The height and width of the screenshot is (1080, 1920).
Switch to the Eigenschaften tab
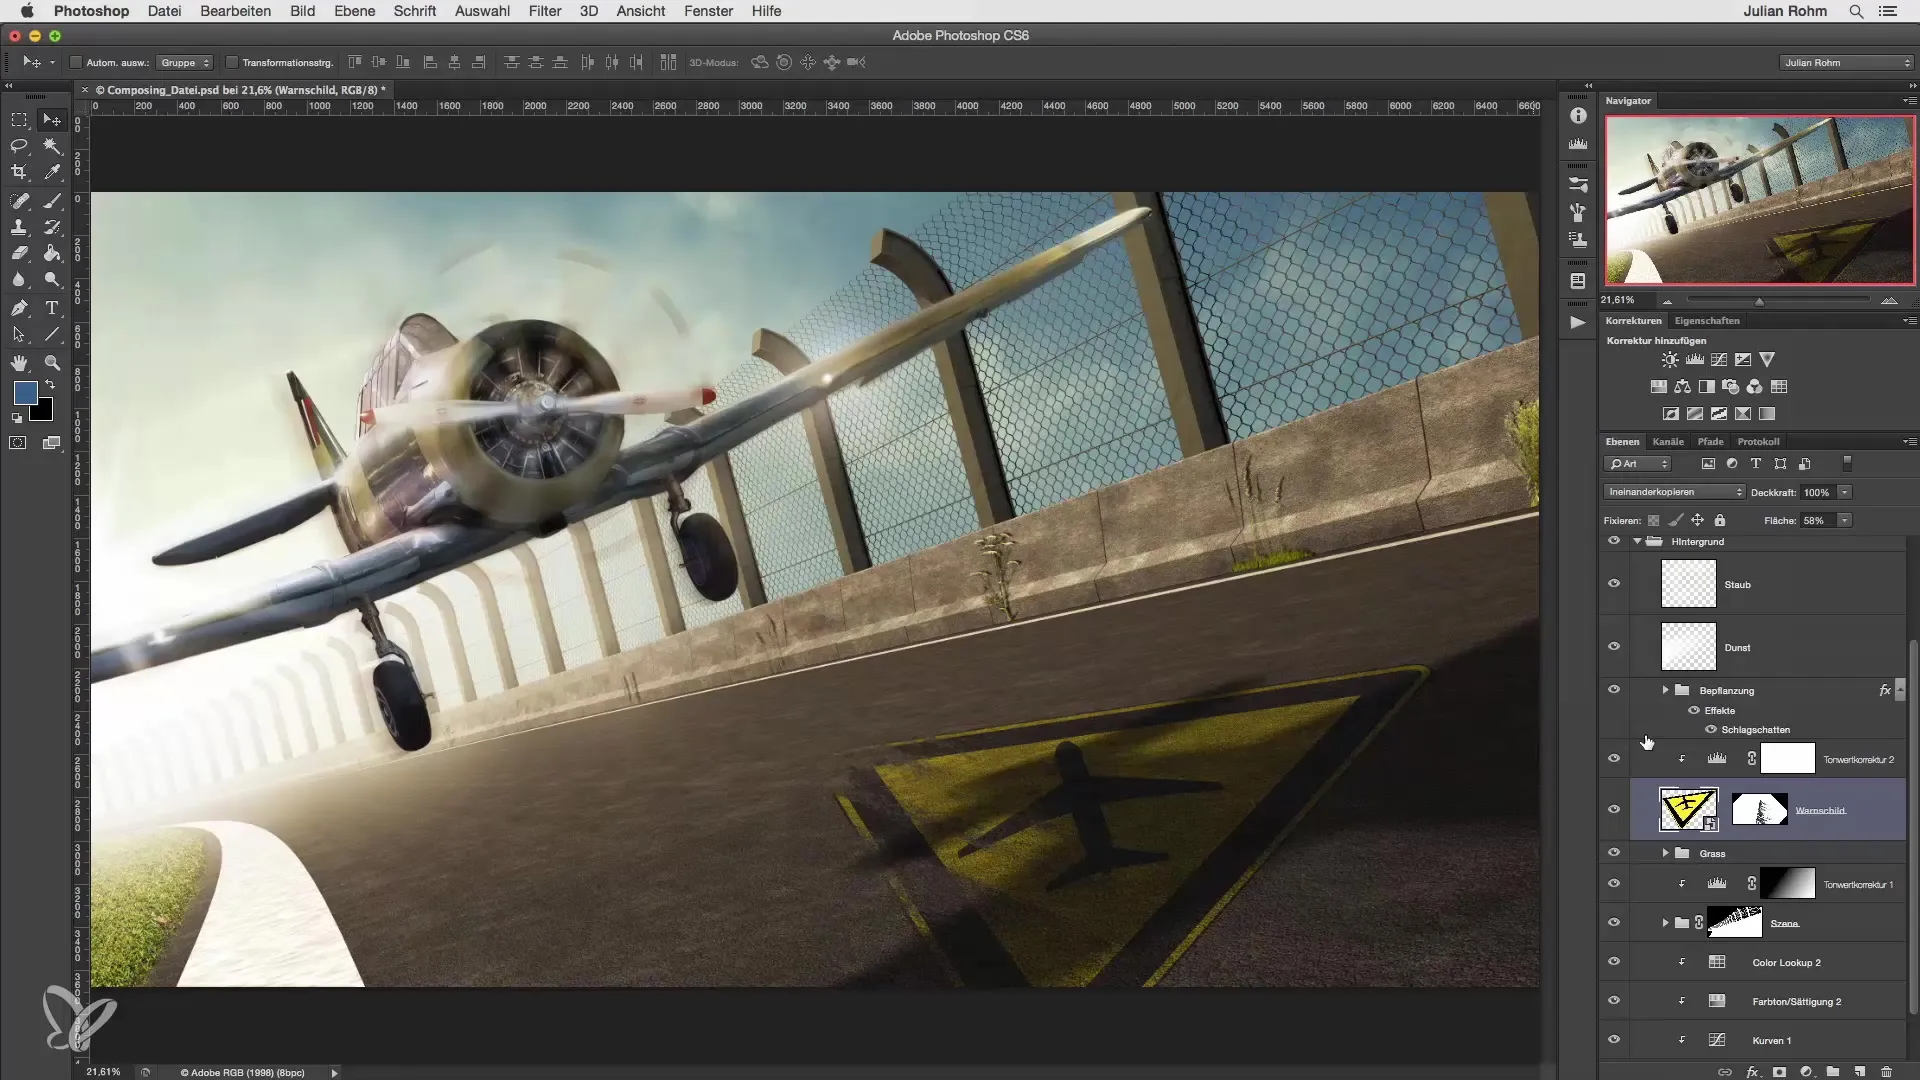click(1707, 321)
